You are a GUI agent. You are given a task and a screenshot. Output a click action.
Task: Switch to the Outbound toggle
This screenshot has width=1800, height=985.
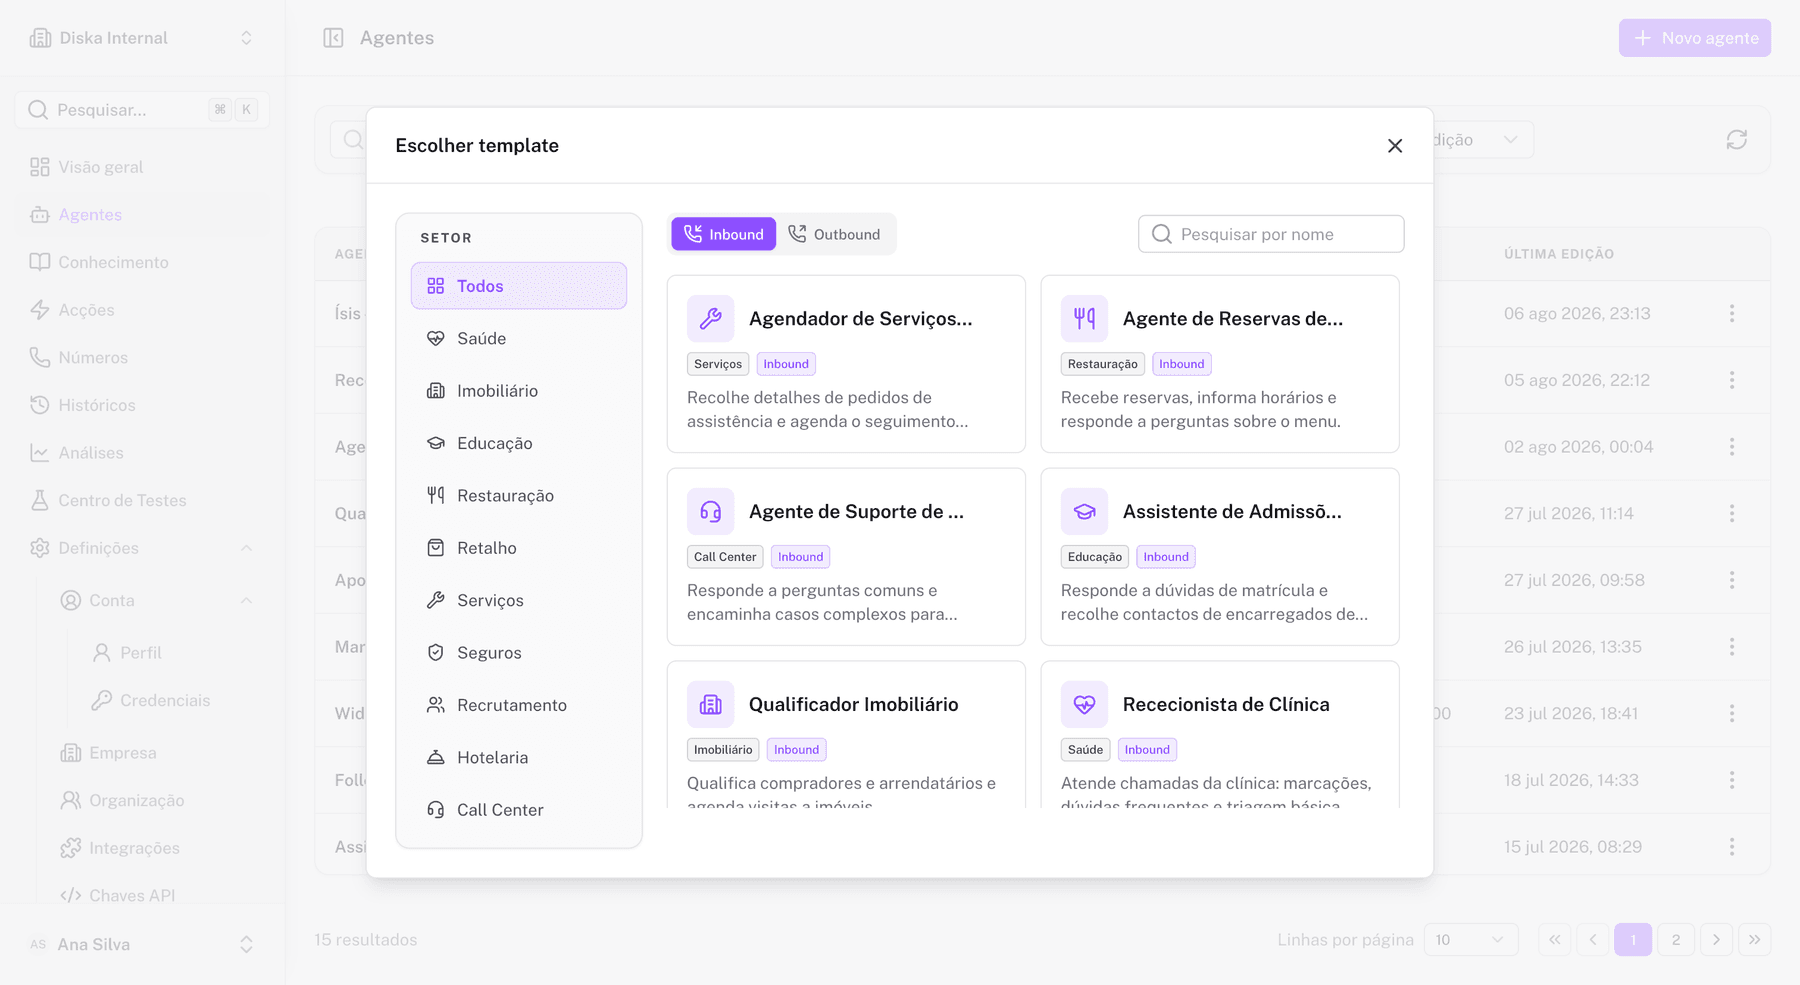click(x=835, y=234)
